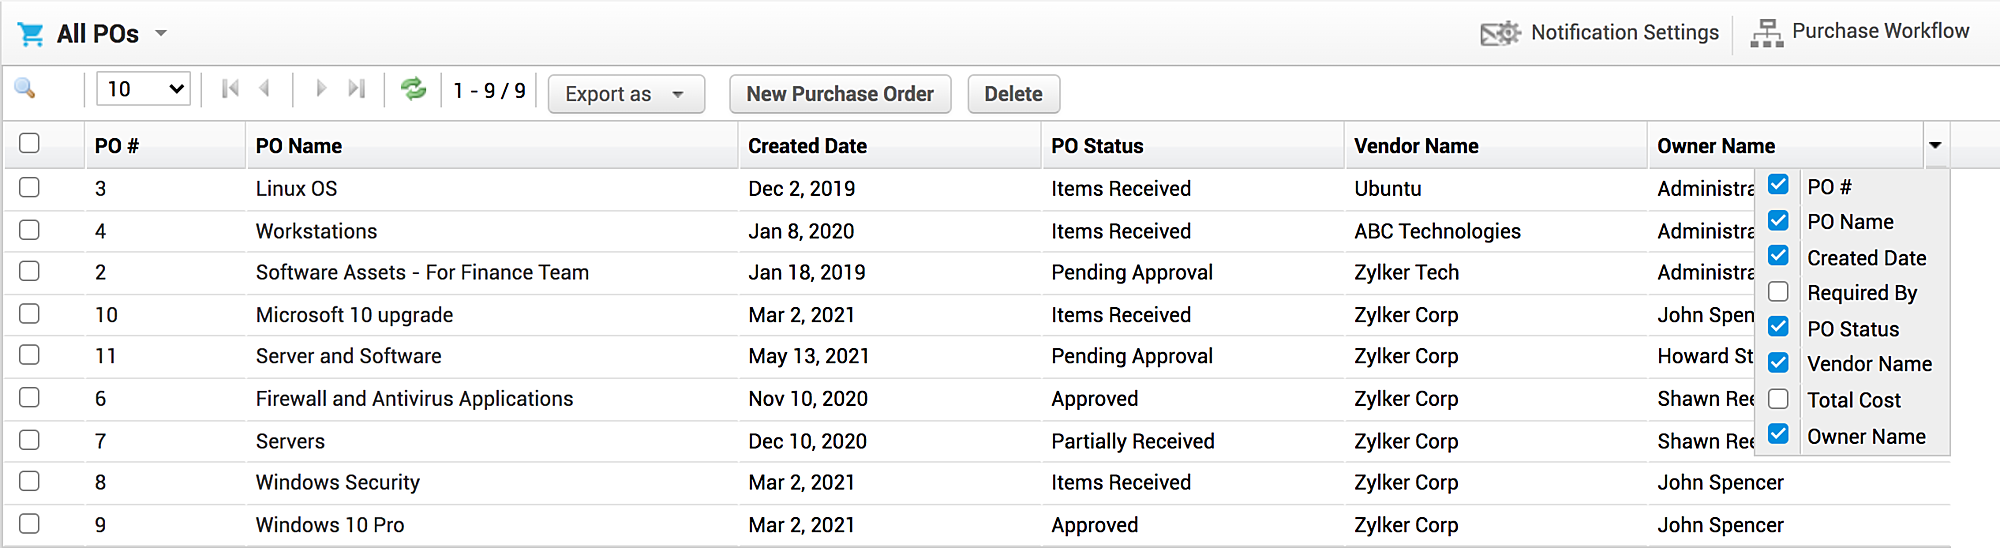Click the search magnifier icon
Viewport: 2000px width, 548px height.
click(x=25, y=89)
